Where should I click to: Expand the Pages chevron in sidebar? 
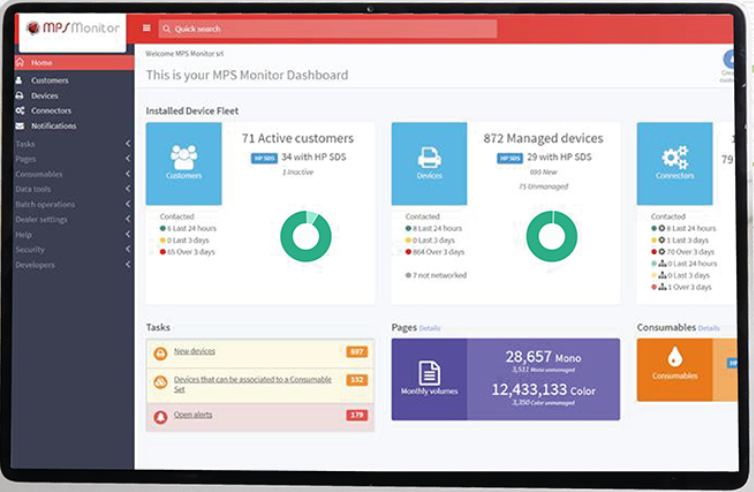click(x=127, y=158)
